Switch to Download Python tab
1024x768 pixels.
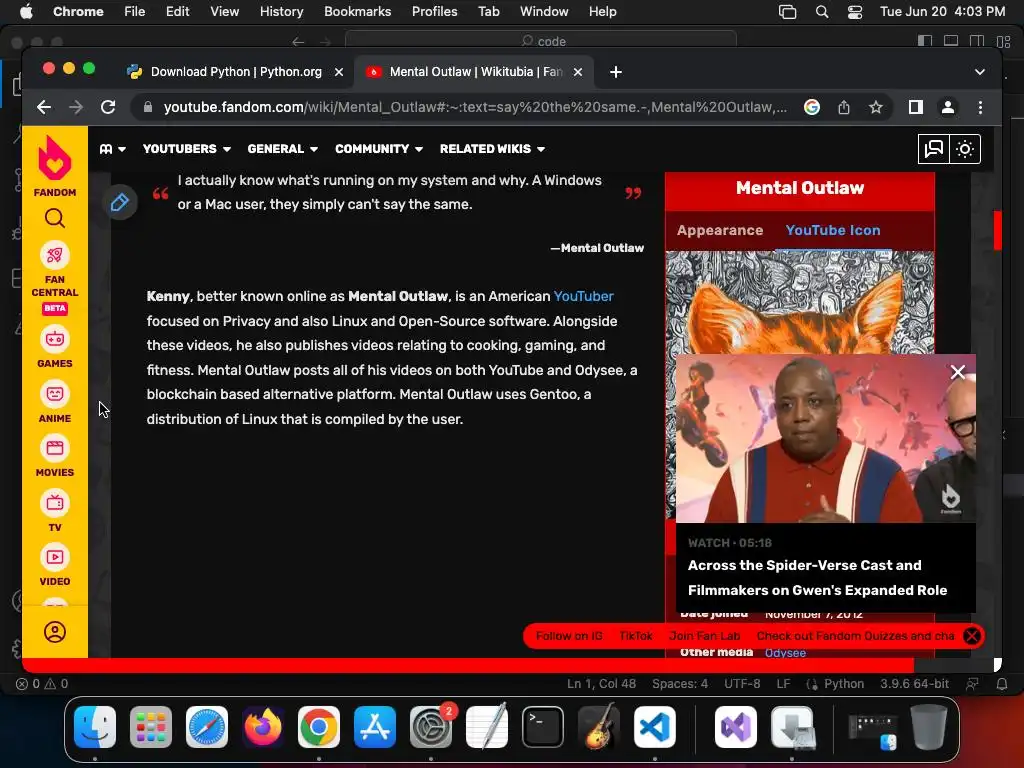pos(235,72)
